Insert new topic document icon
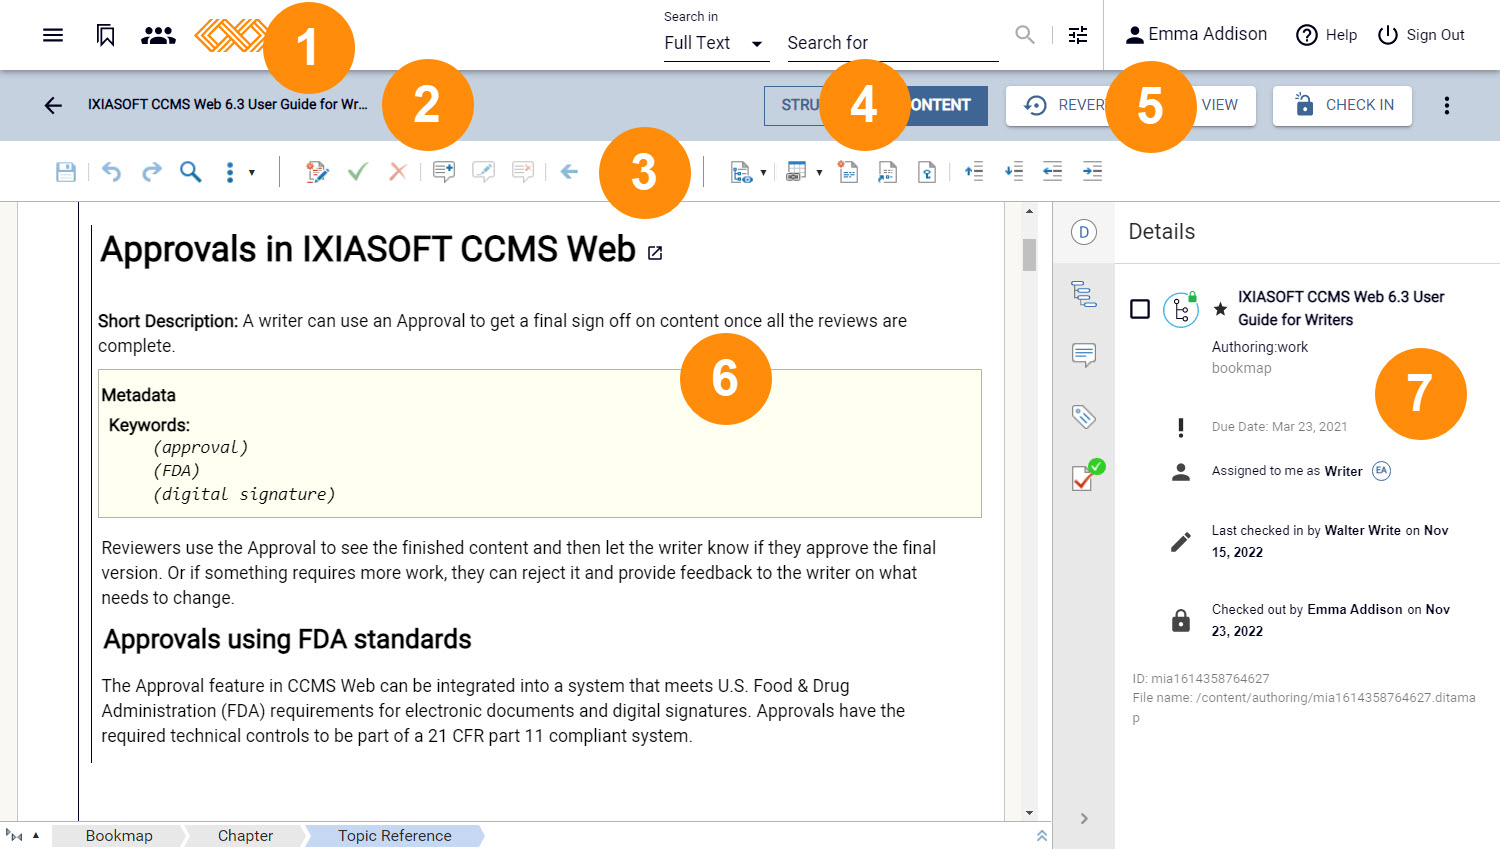This screenshot has width=1500, height=850. (848, 172)
